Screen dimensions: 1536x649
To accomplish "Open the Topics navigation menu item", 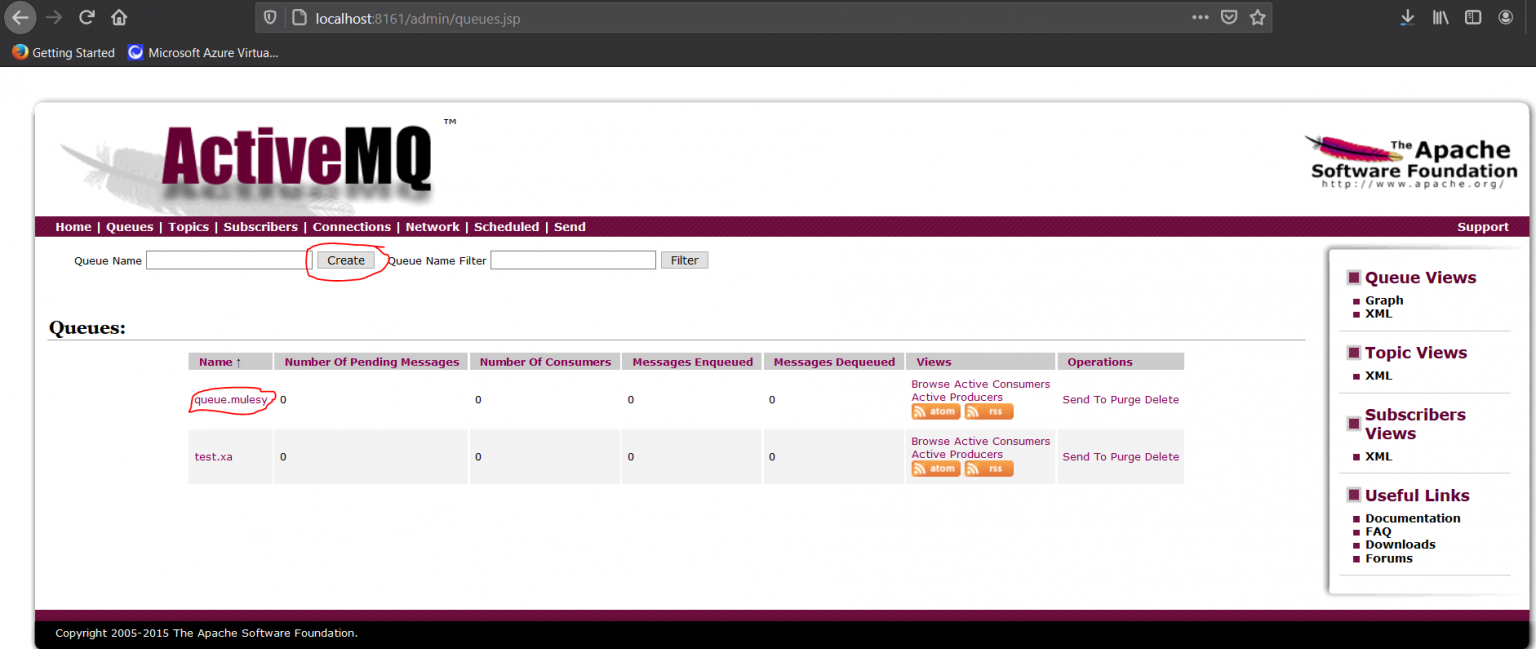I will pos(188,227).
